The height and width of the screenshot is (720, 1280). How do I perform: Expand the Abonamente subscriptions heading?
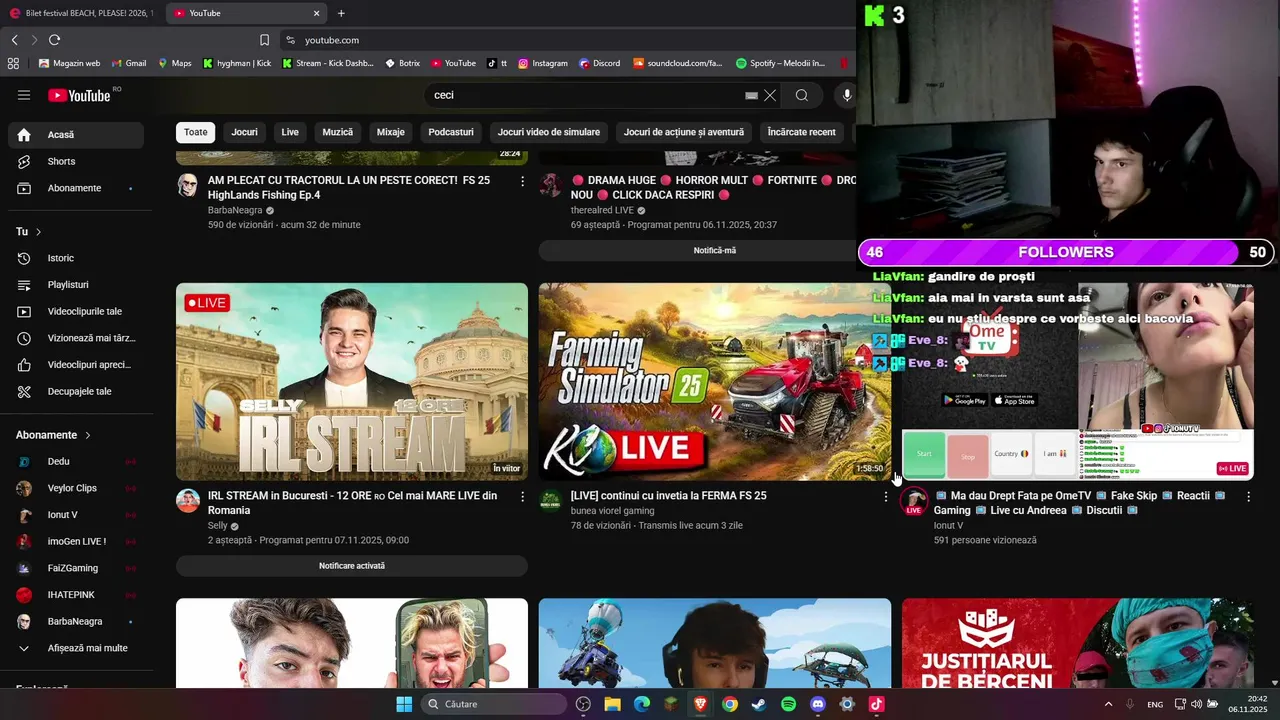(x=53, y=435)
